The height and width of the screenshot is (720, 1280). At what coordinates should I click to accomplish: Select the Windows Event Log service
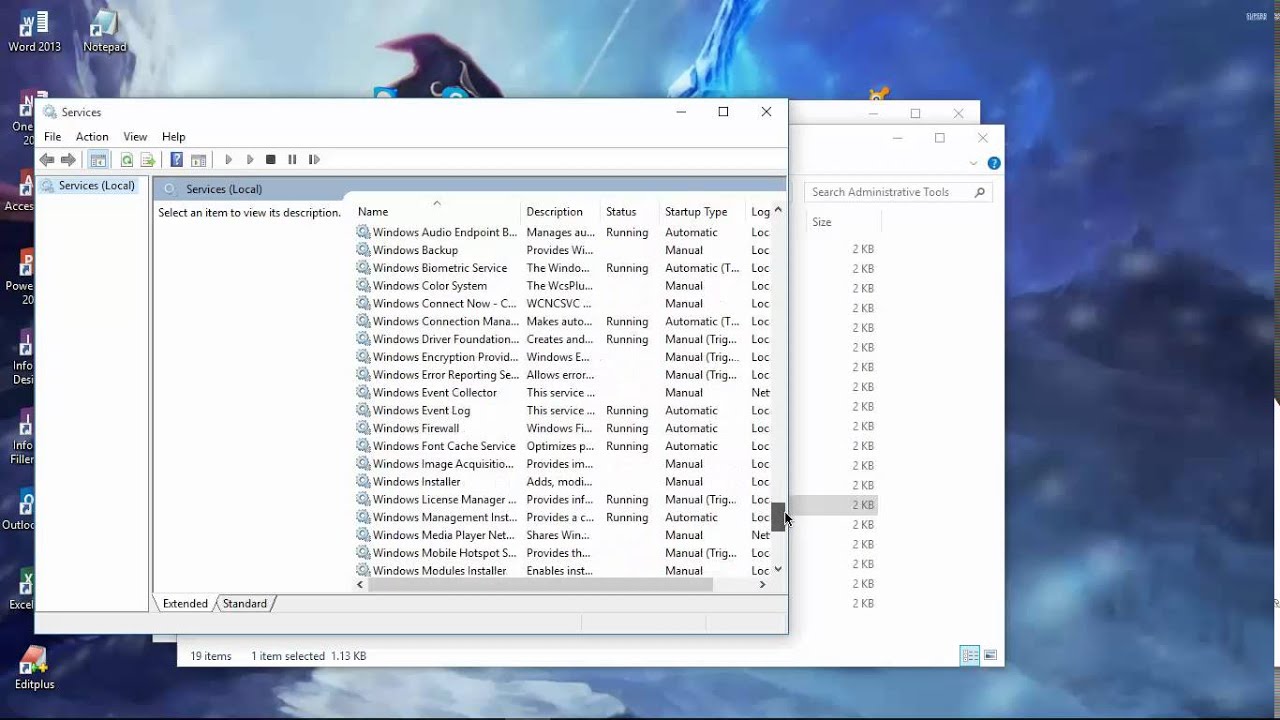pyautogui.click(x=562, y=411)
